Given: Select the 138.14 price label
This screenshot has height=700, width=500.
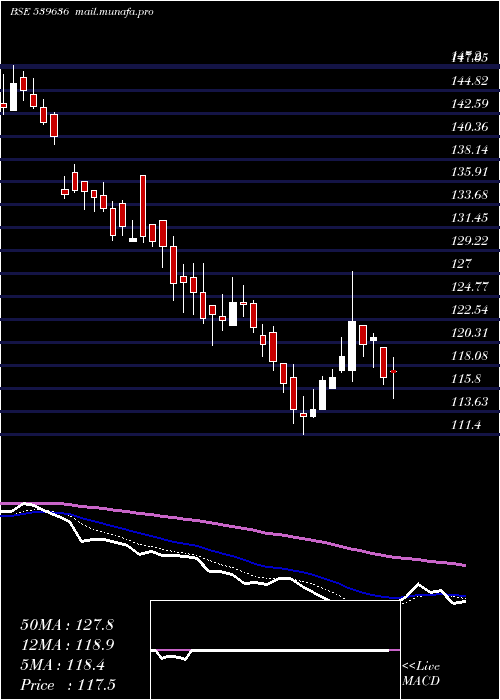Looking at the screenshot, I should click(x=470, y=150).
